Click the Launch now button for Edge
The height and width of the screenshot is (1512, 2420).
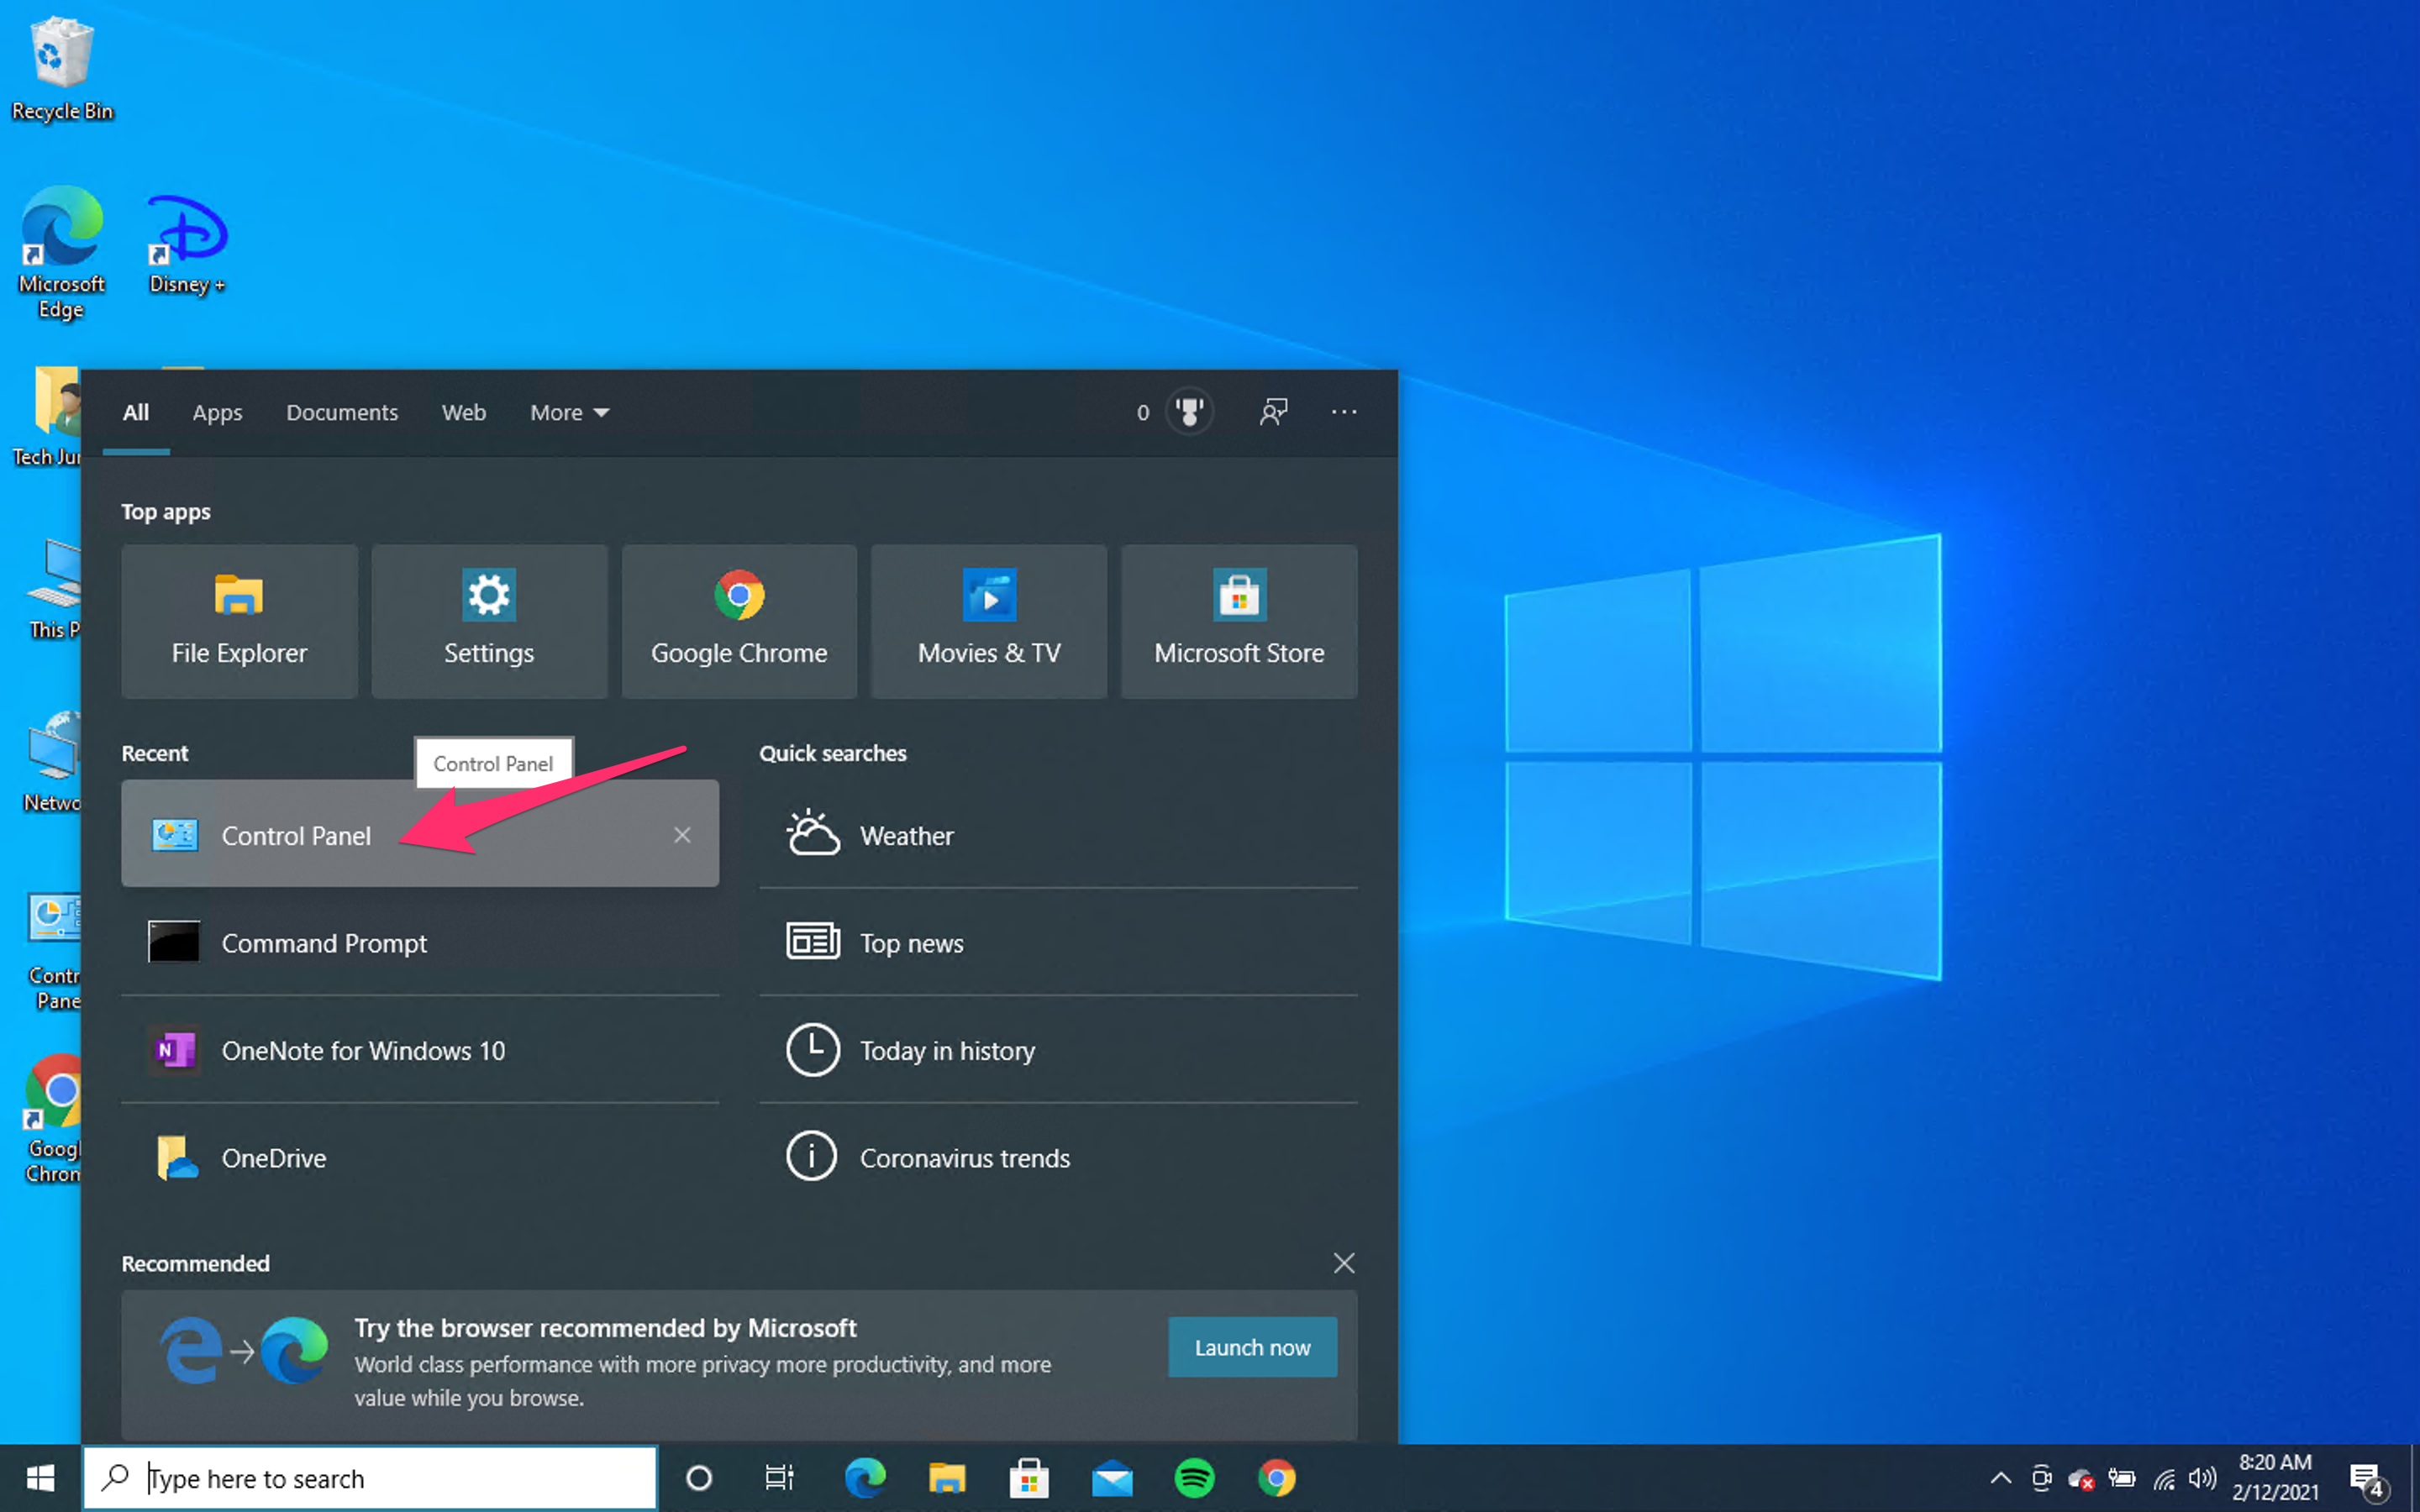[1252, 1347]
